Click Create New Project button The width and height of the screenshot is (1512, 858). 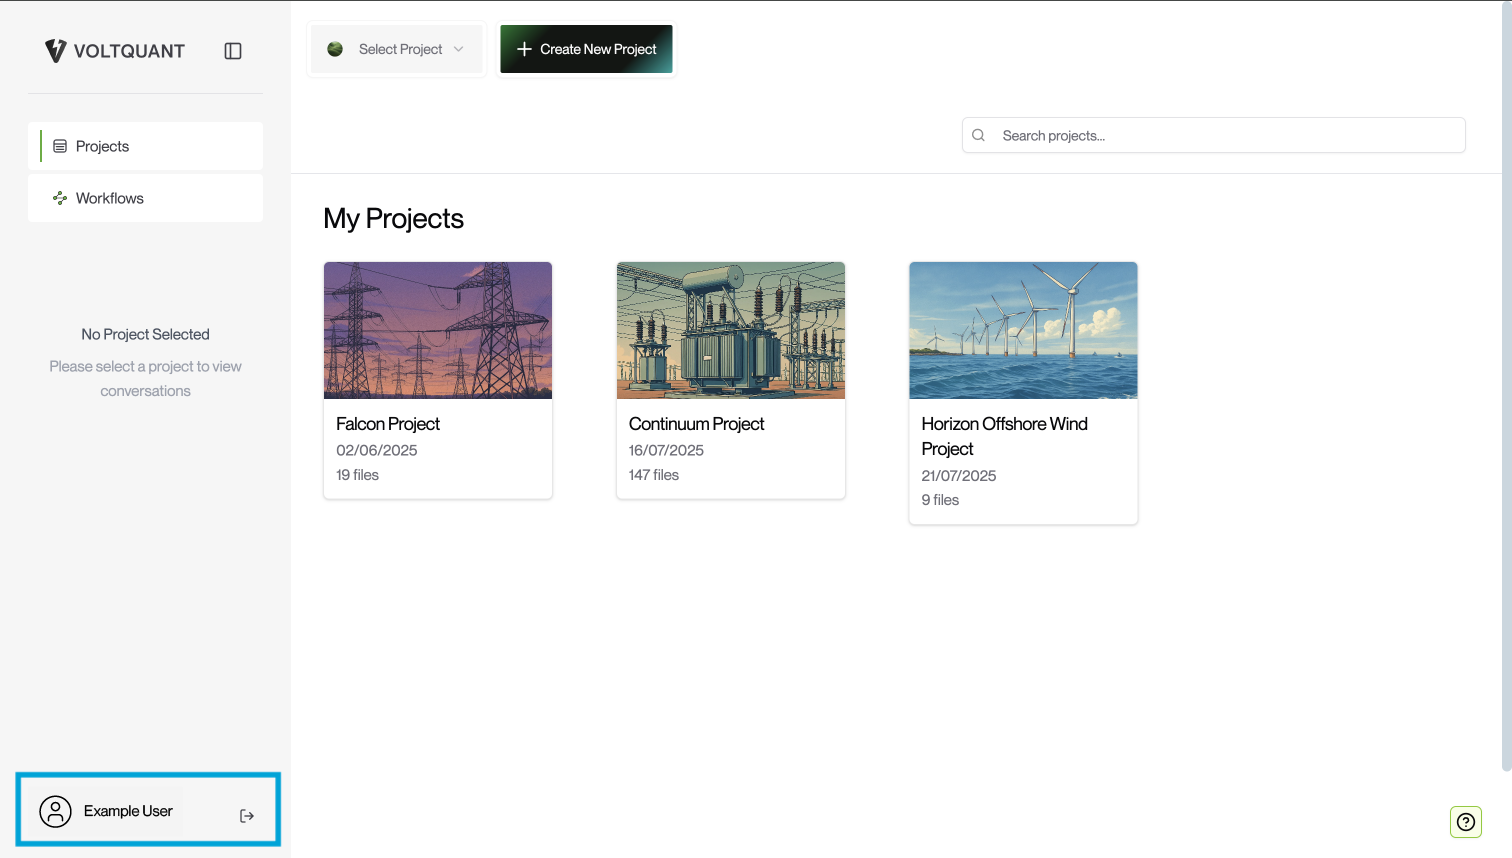point(586,49)
